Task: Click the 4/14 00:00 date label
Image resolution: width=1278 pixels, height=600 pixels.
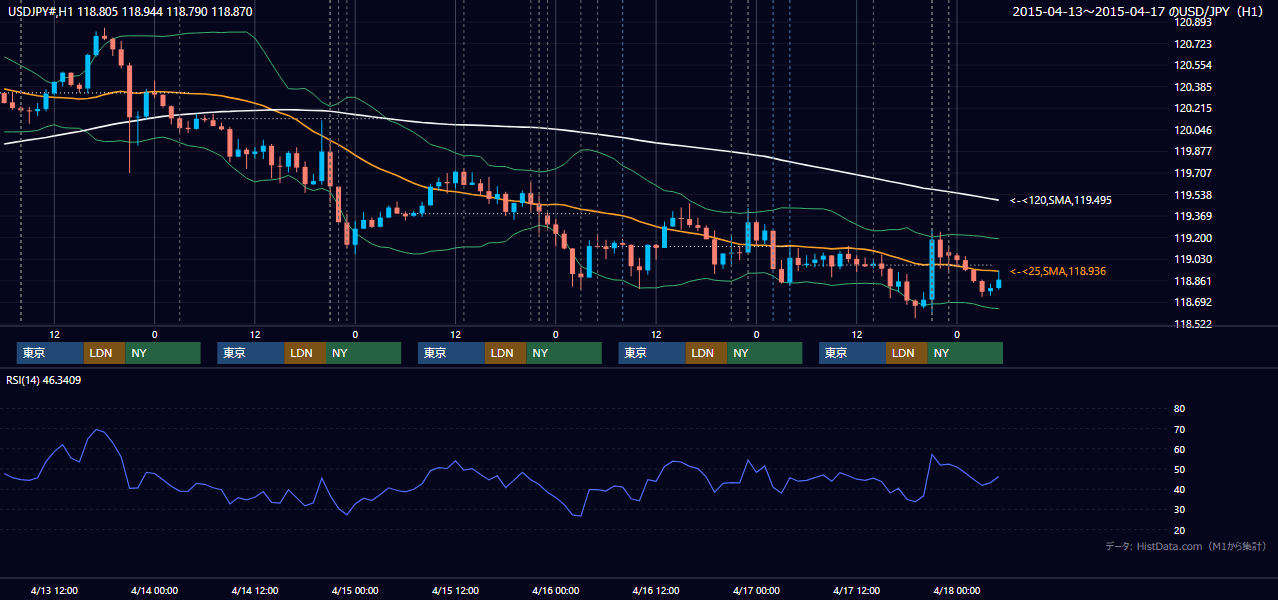Action: 154,590
